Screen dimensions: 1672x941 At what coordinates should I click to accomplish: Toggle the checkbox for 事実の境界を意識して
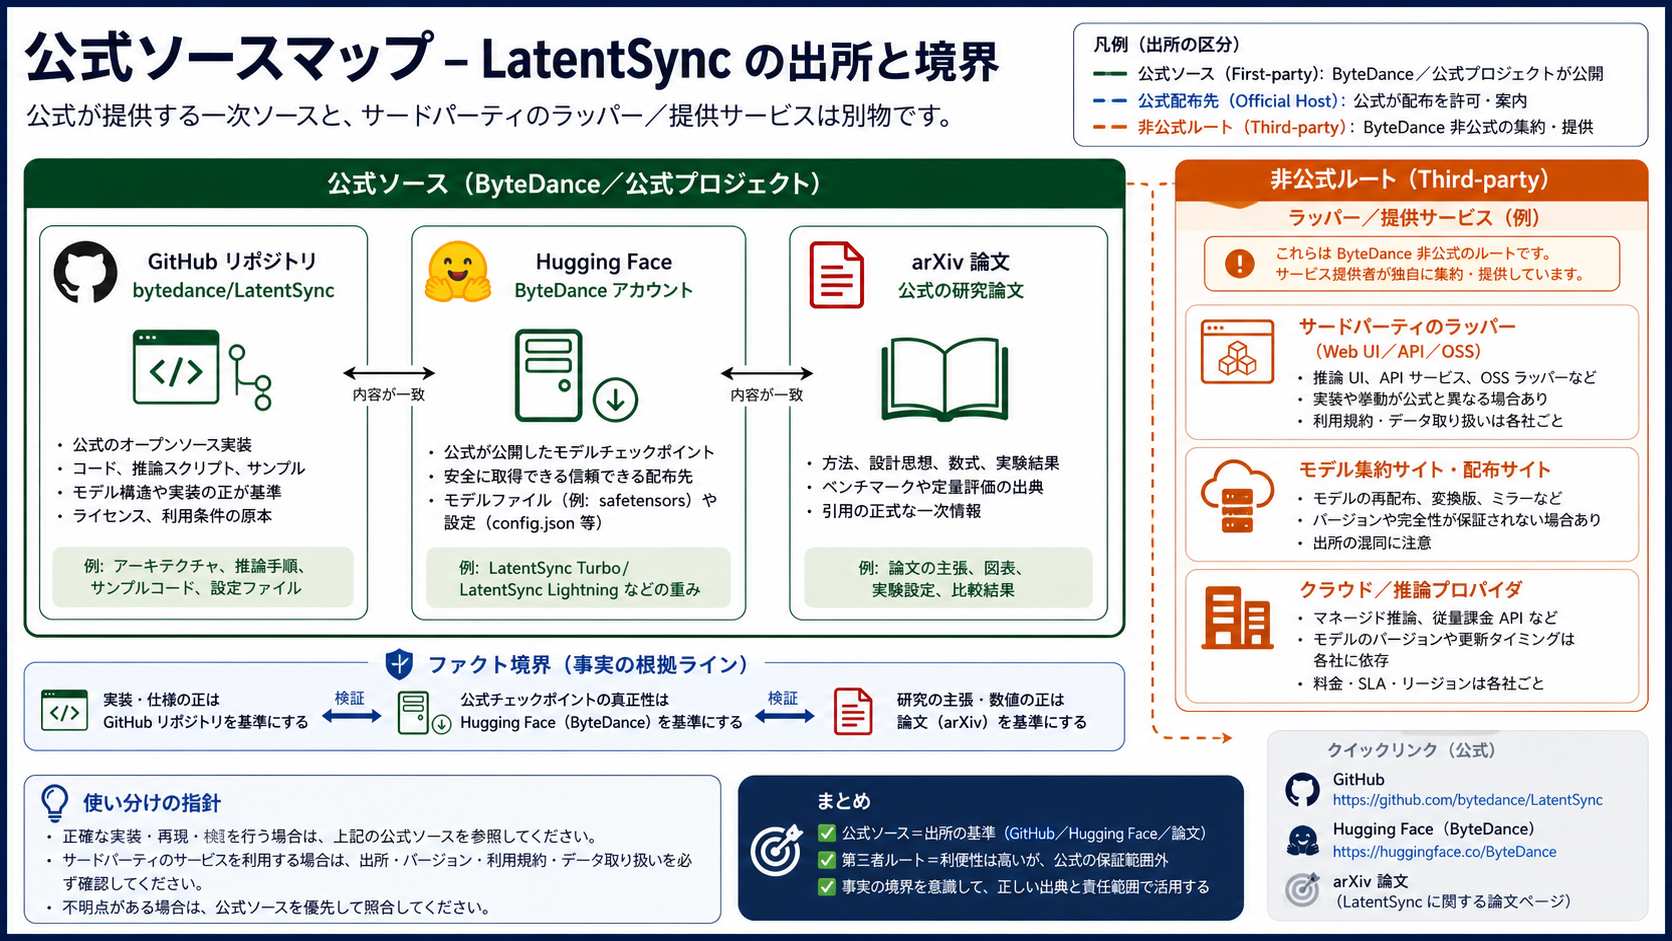click(x=827, y=887)
